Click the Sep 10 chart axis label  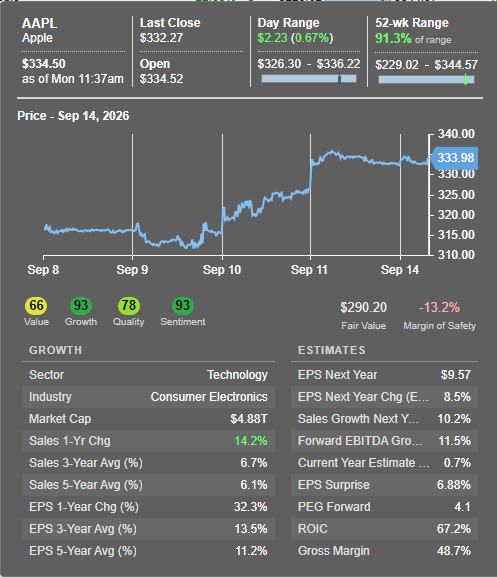pos(222,270)
